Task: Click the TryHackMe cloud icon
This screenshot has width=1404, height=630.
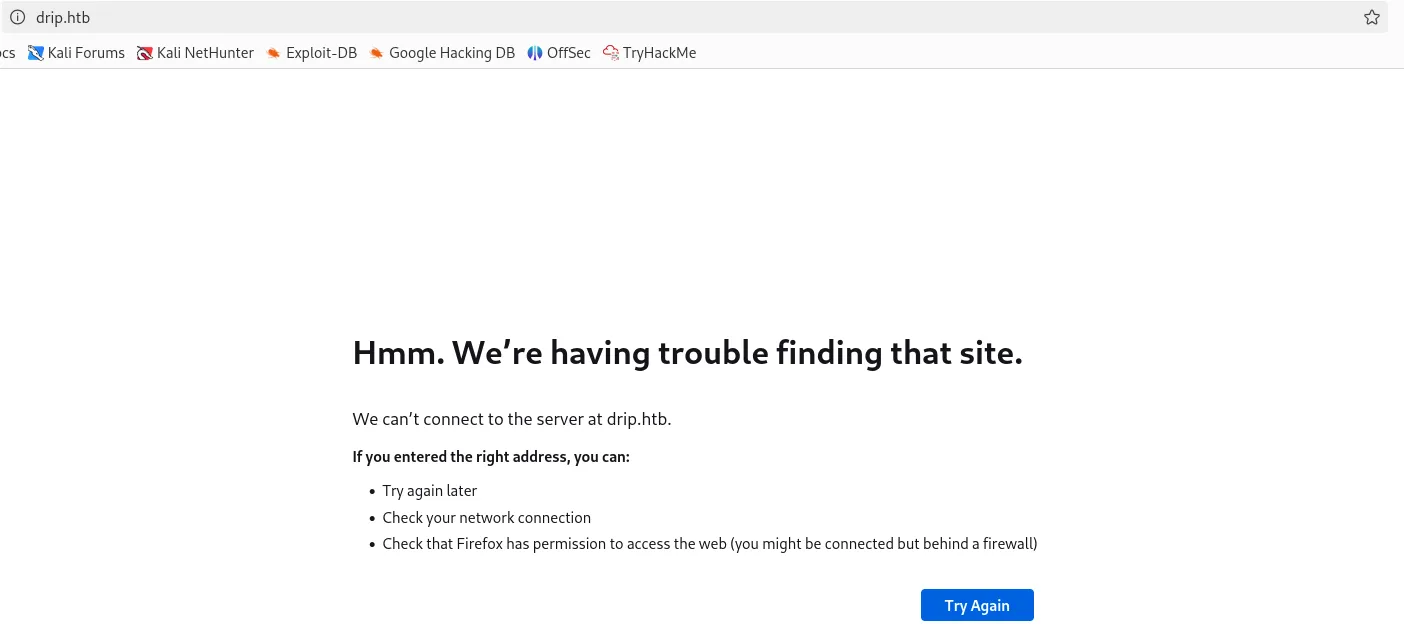Action: click(x=611, y=53)
